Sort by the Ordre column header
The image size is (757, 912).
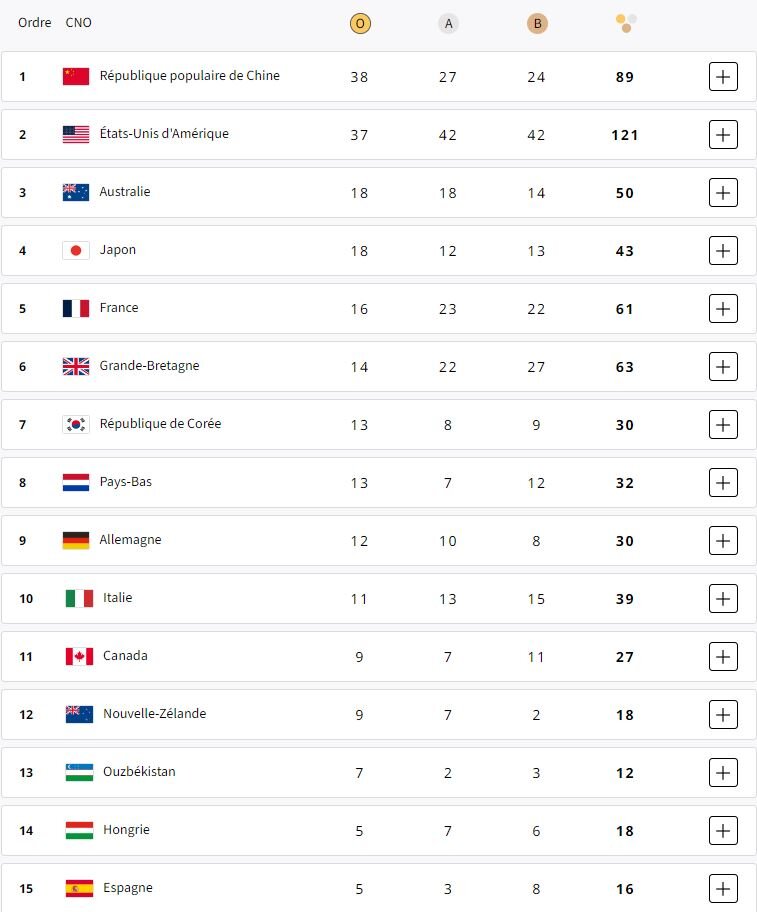34,23
